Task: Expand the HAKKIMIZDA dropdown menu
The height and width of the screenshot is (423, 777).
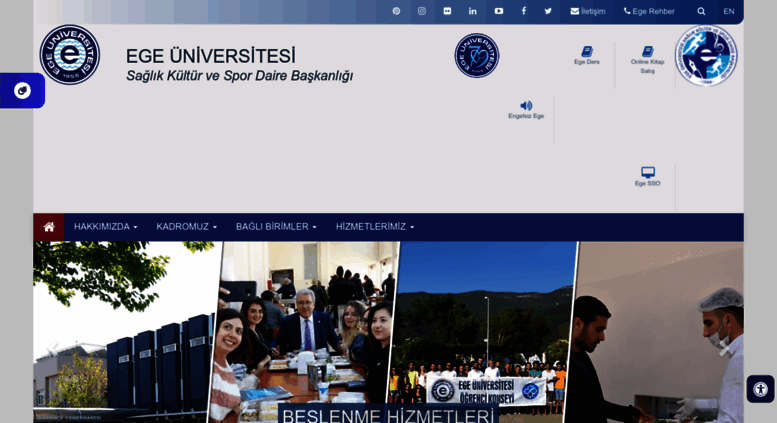Action: tap(106, 227)
